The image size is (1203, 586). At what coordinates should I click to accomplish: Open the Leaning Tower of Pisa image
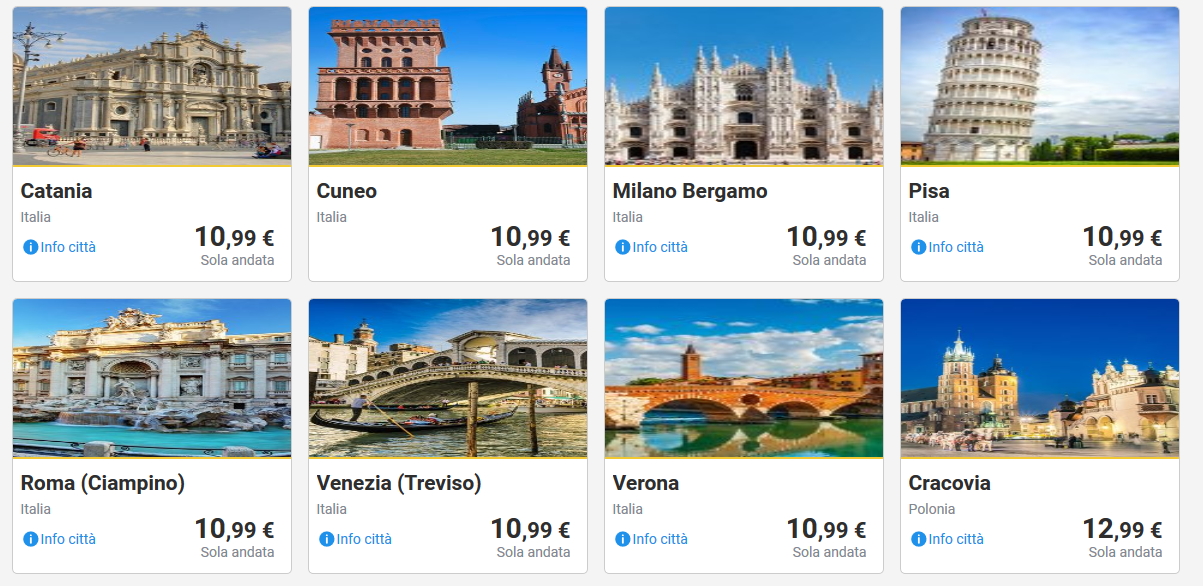pos(1040,86)
